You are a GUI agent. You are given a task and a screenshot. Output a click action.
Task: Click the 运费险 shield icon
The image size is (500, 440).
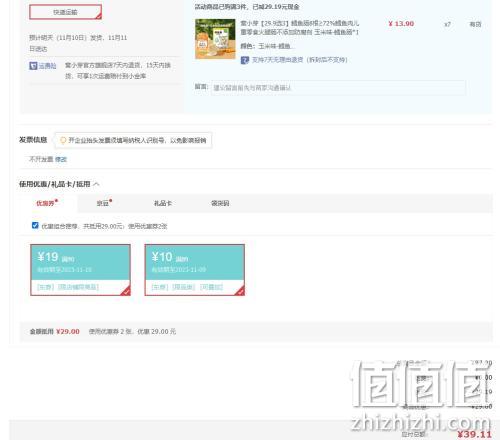(33, 66)
